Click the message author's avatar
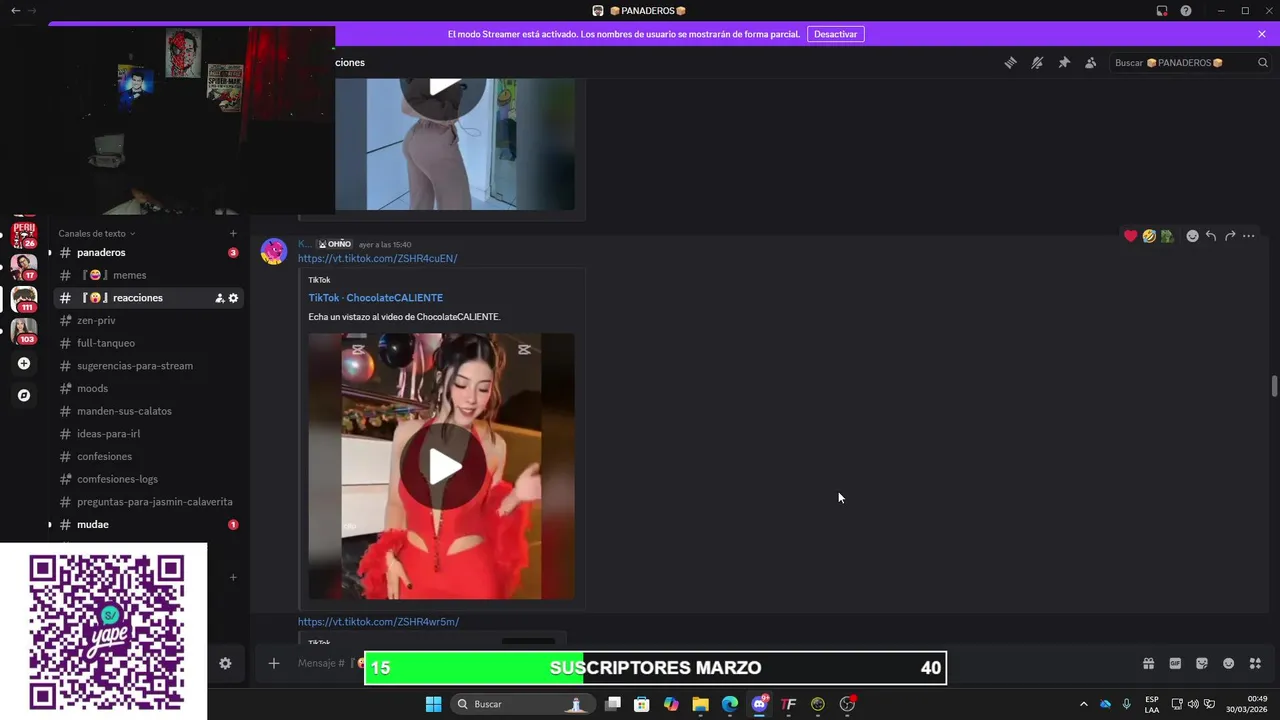Screen dimensions: 1280x720 (274, 251)
